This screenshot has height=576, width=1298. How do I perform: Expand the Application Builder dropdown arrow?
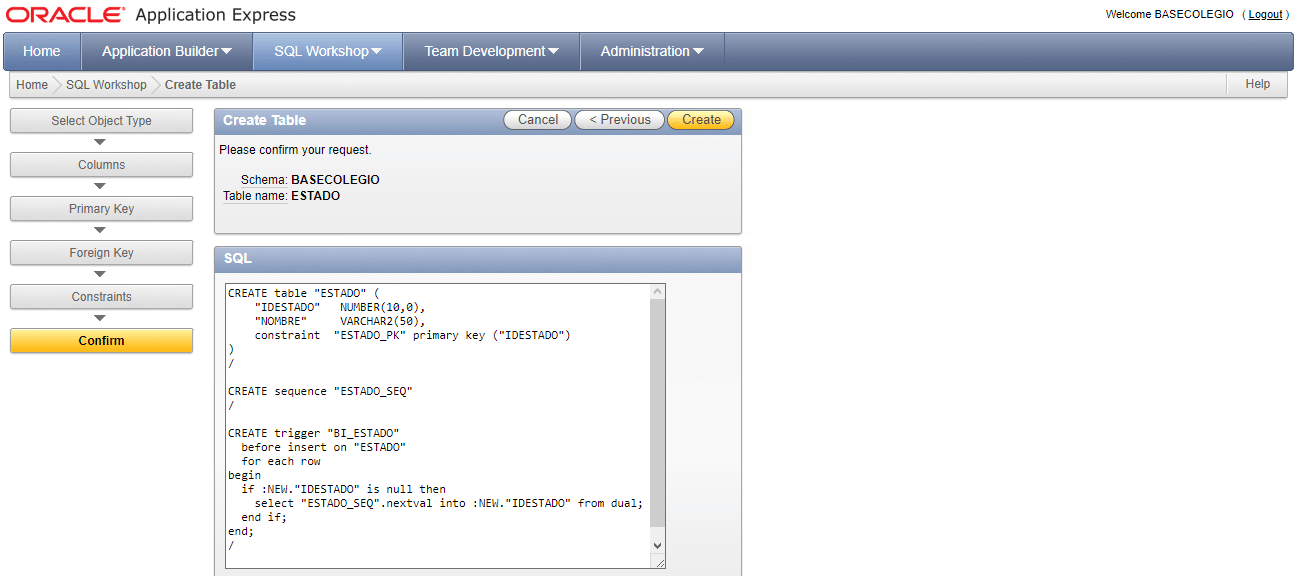click(226, 52)
